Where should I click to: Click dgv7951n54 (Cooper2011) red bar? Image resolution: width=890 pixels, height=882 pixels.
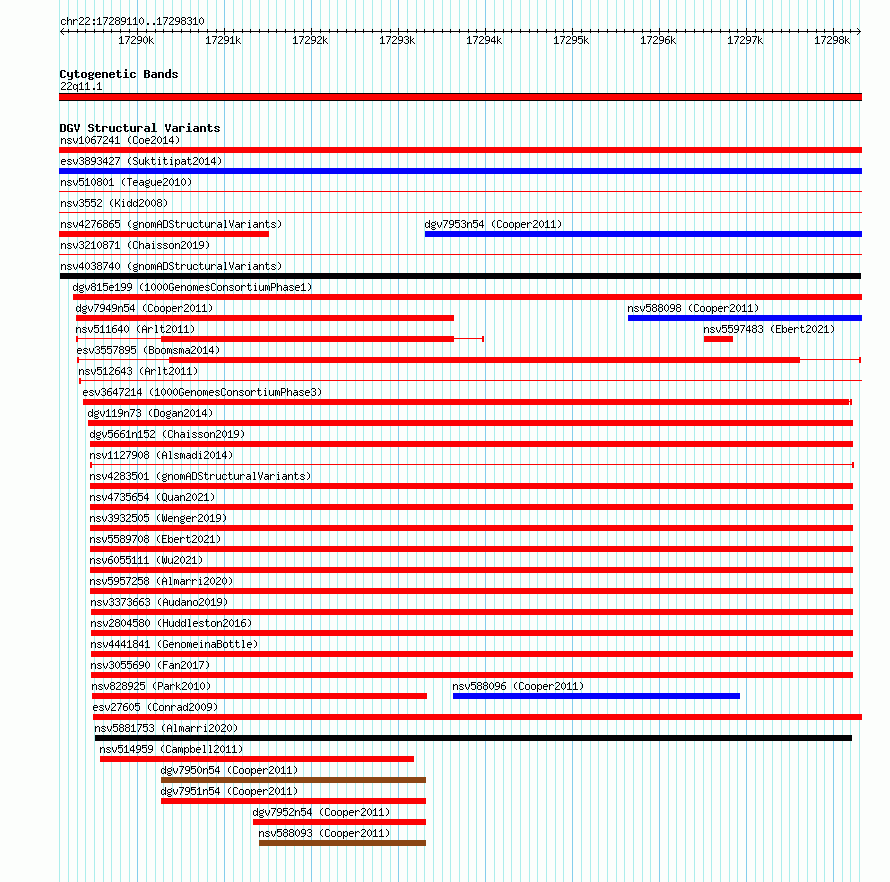[x=293, y=801]
